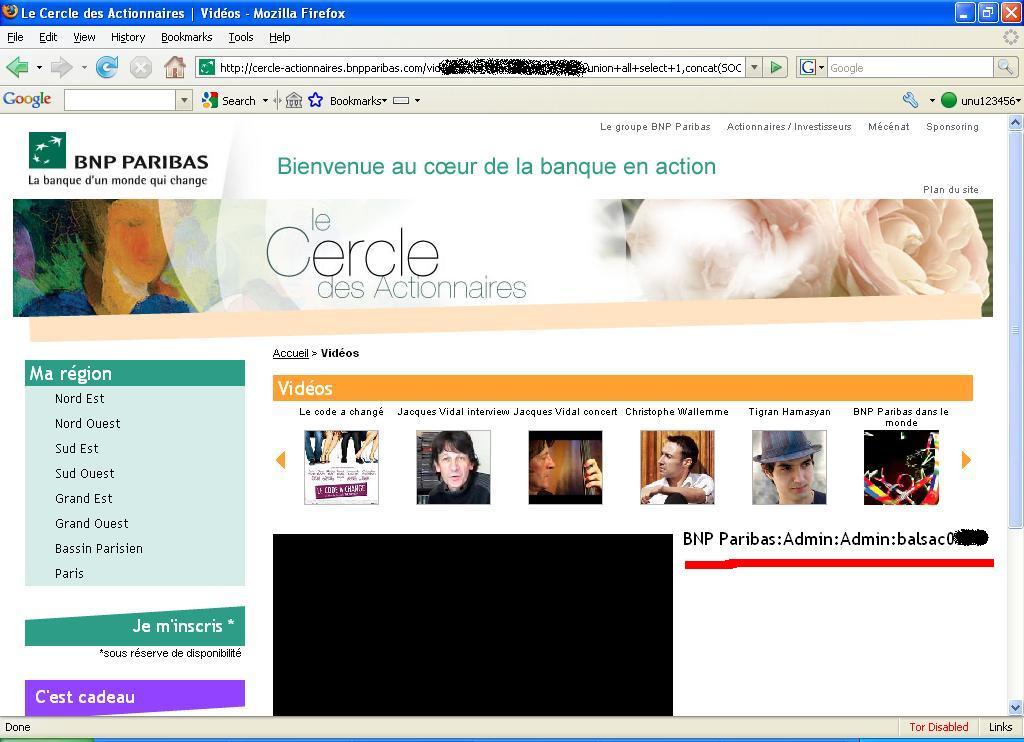Image resolution: width=1024 pixels, height=742 pixels.
Task: Click the activity throbber in the menu bar
Action: tap(1011, 37)
